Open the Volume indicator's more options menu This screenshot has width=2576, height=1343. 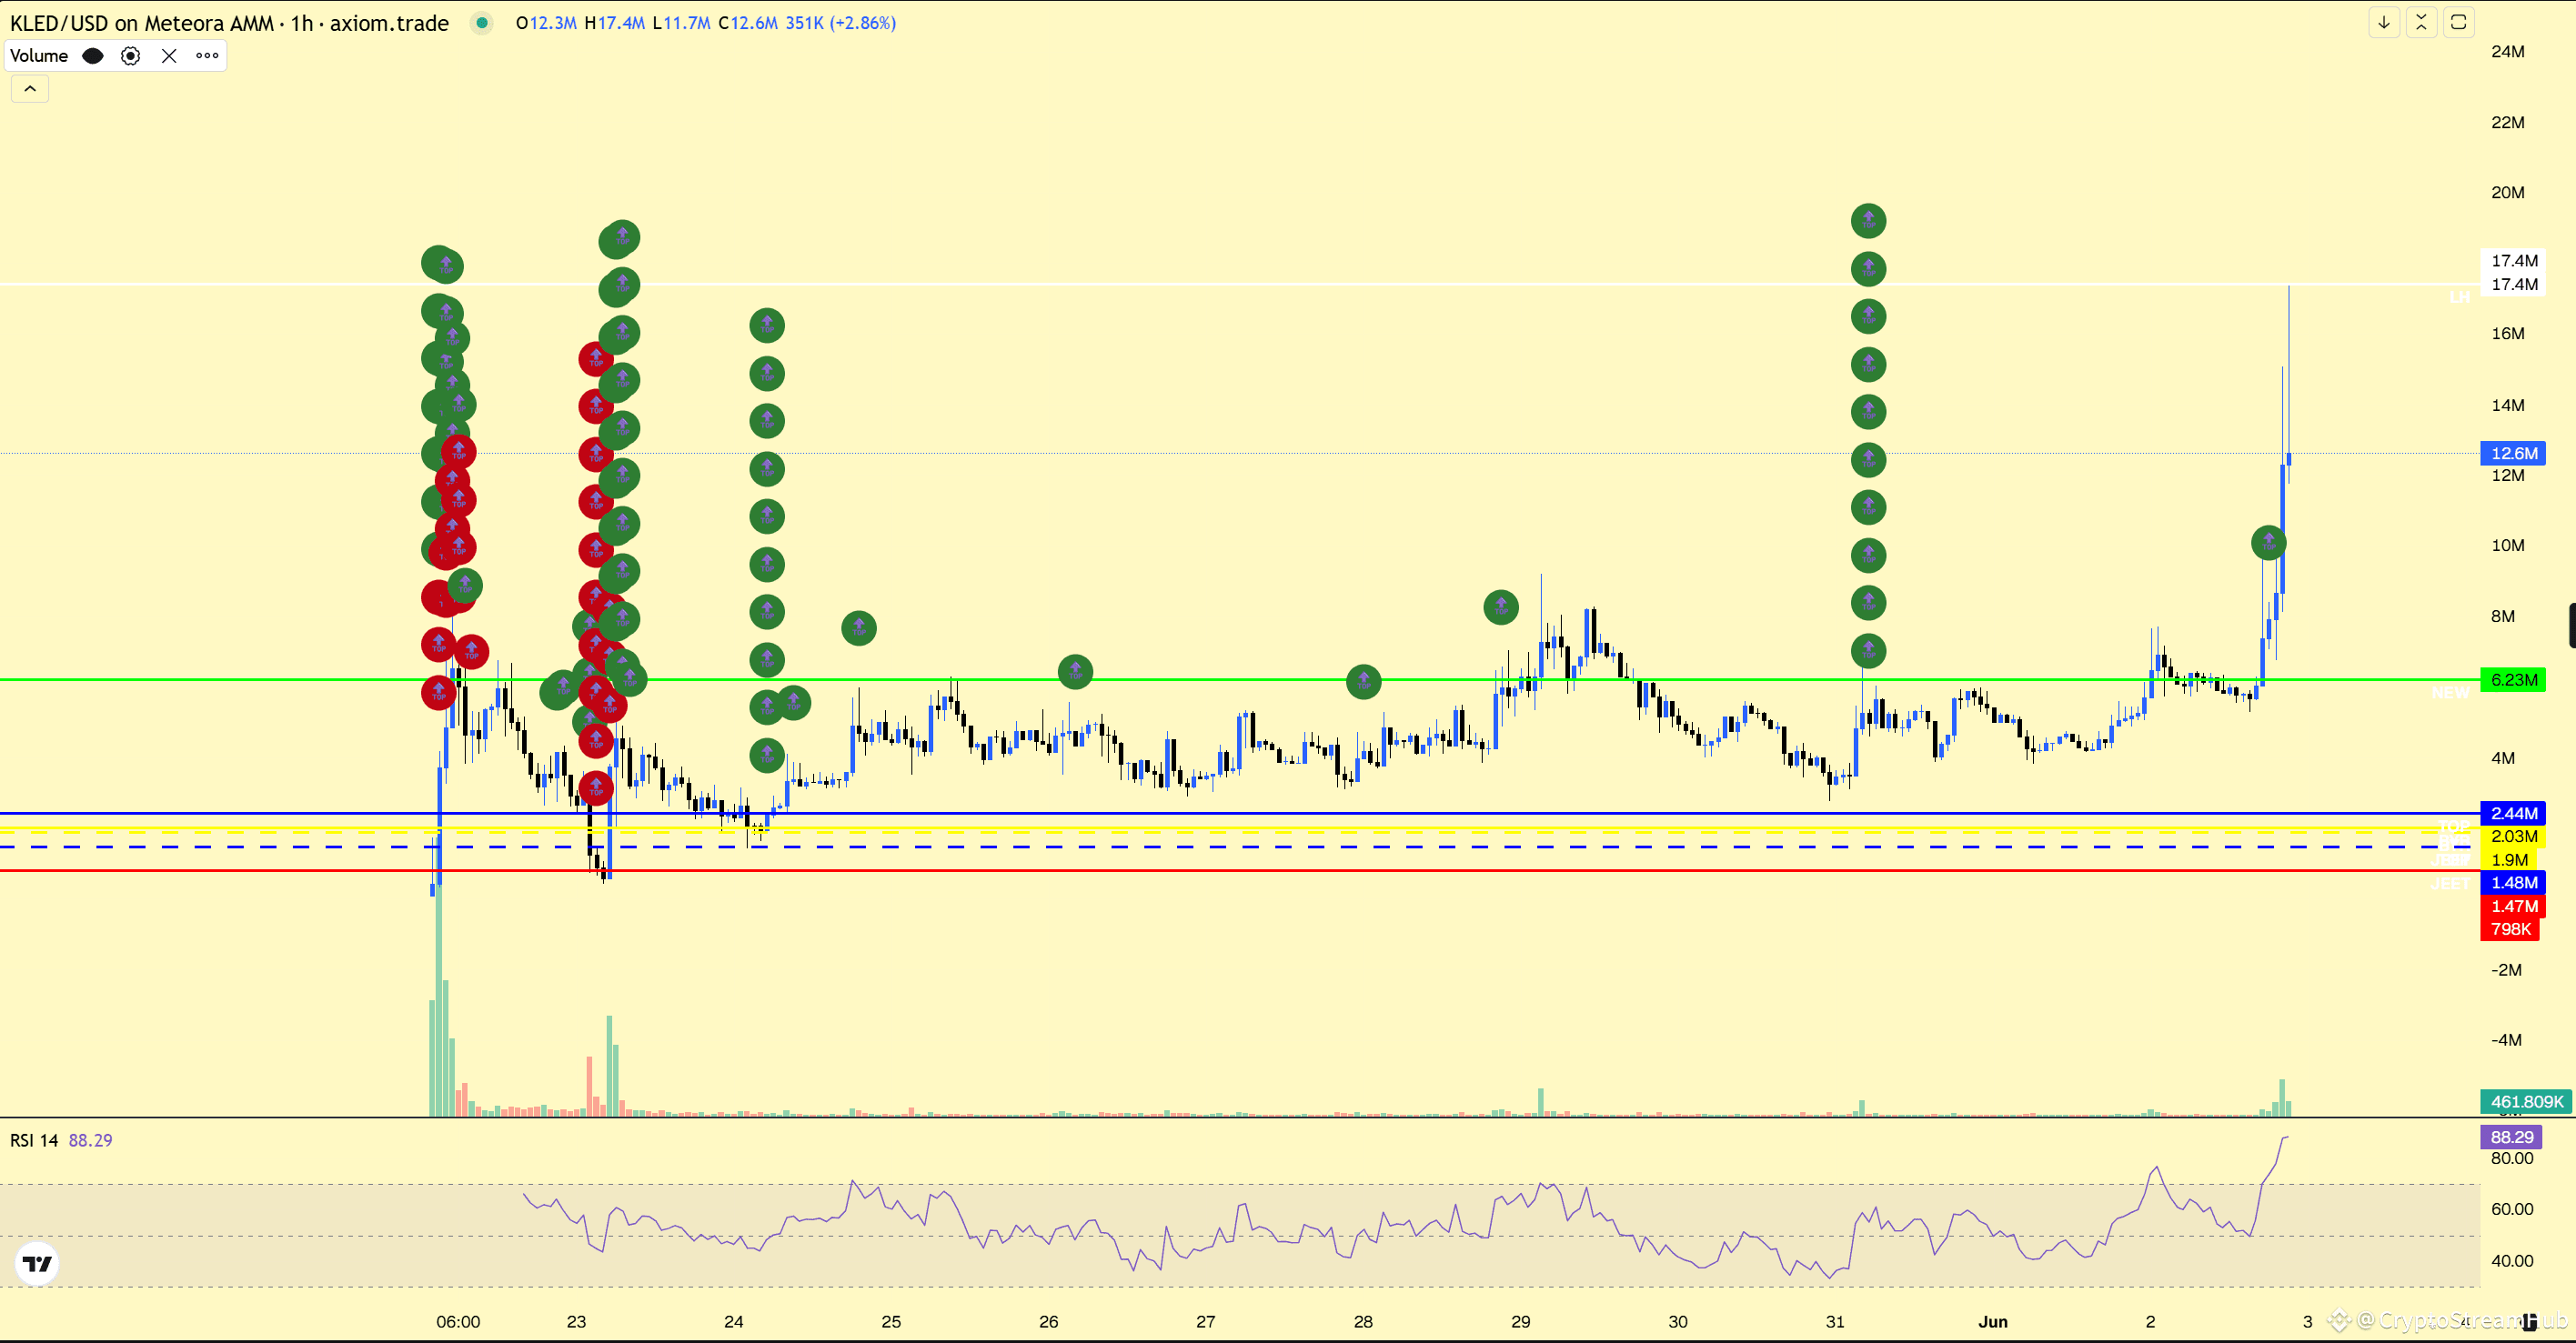(207, 56)
